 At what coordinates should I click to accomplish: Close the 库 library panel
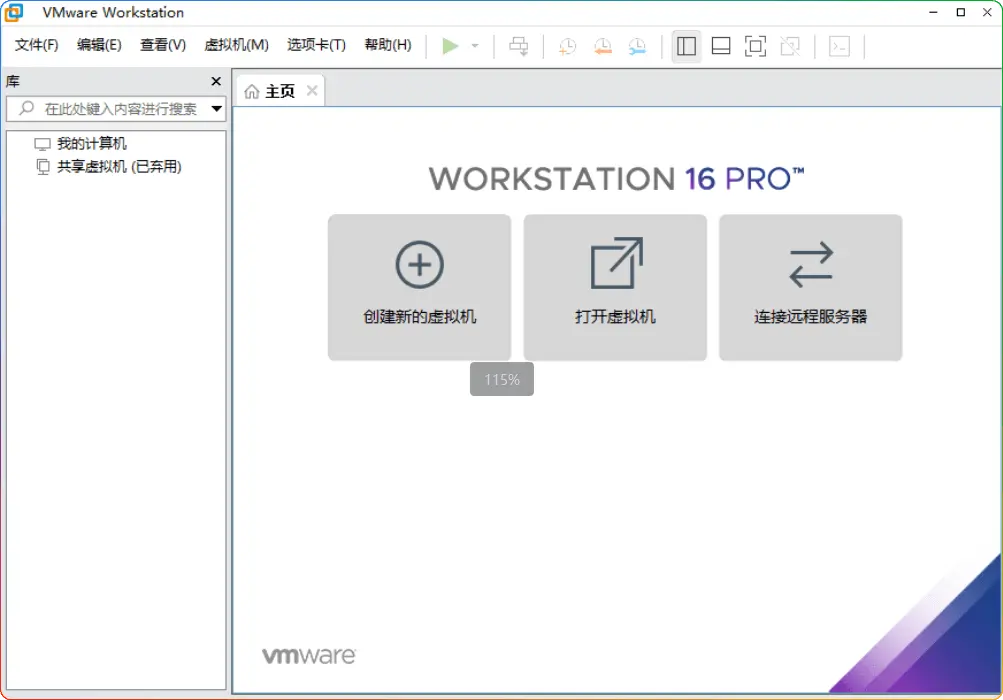pyautogui.click(x=216, y=81)
